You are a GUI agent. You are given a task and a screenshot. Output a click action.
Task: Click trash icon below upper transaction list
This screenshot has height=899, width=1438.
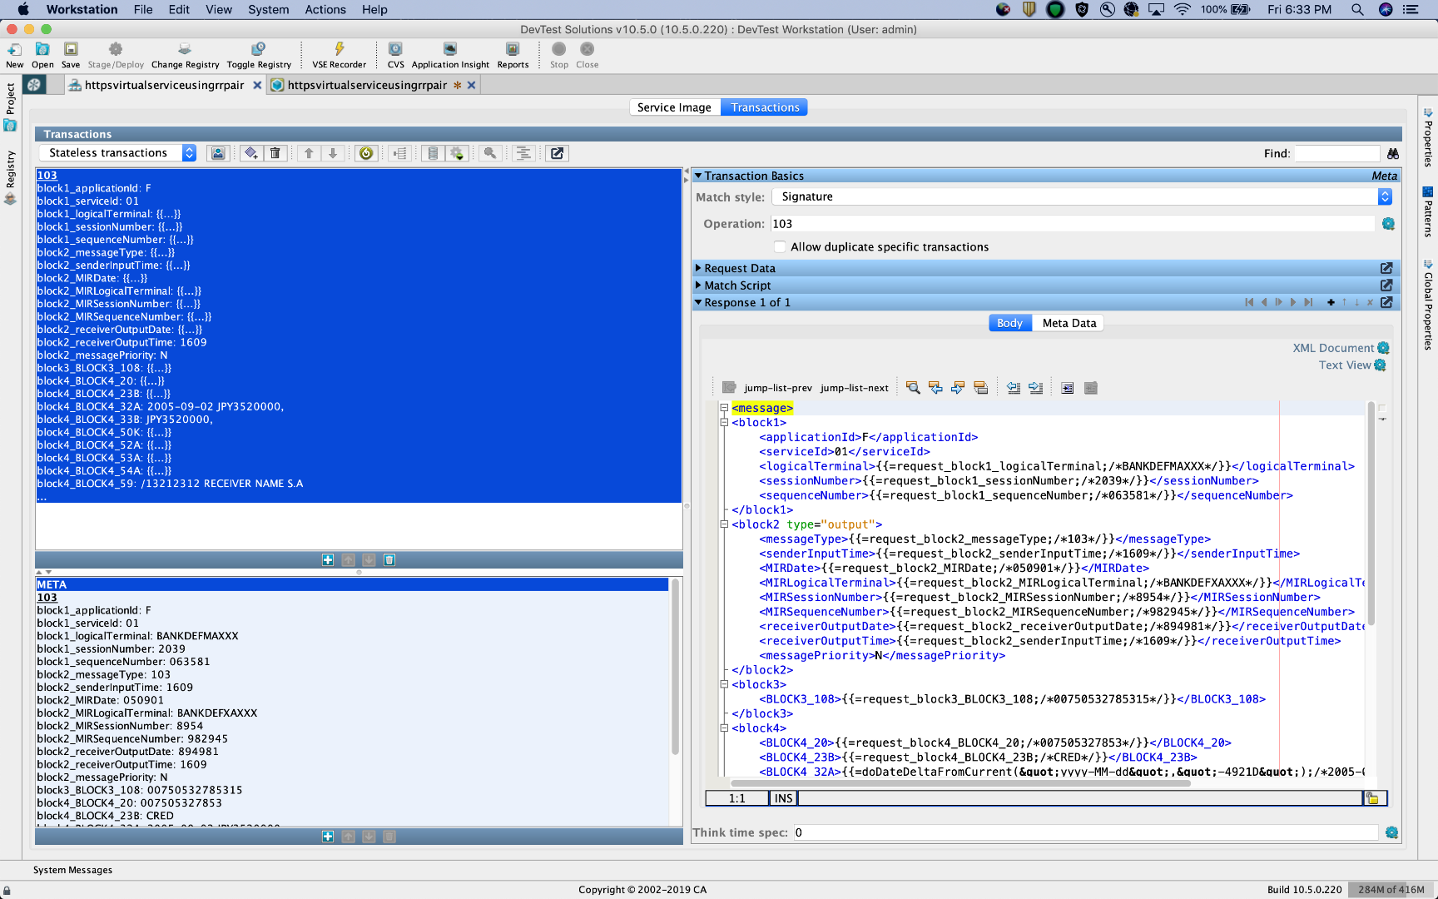point(390,560)
